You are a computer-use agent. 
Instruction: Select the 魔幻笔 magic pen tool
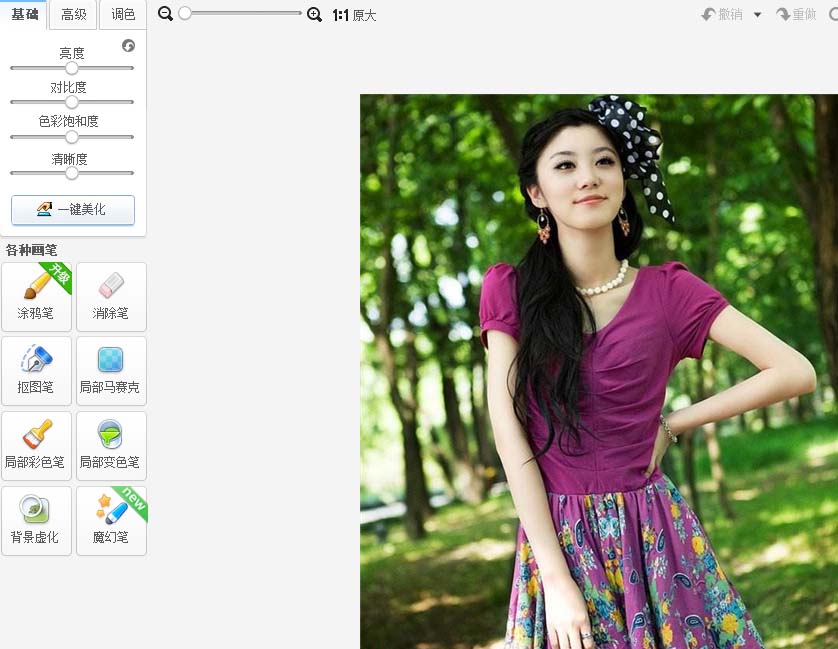click(x=111, y=521)
